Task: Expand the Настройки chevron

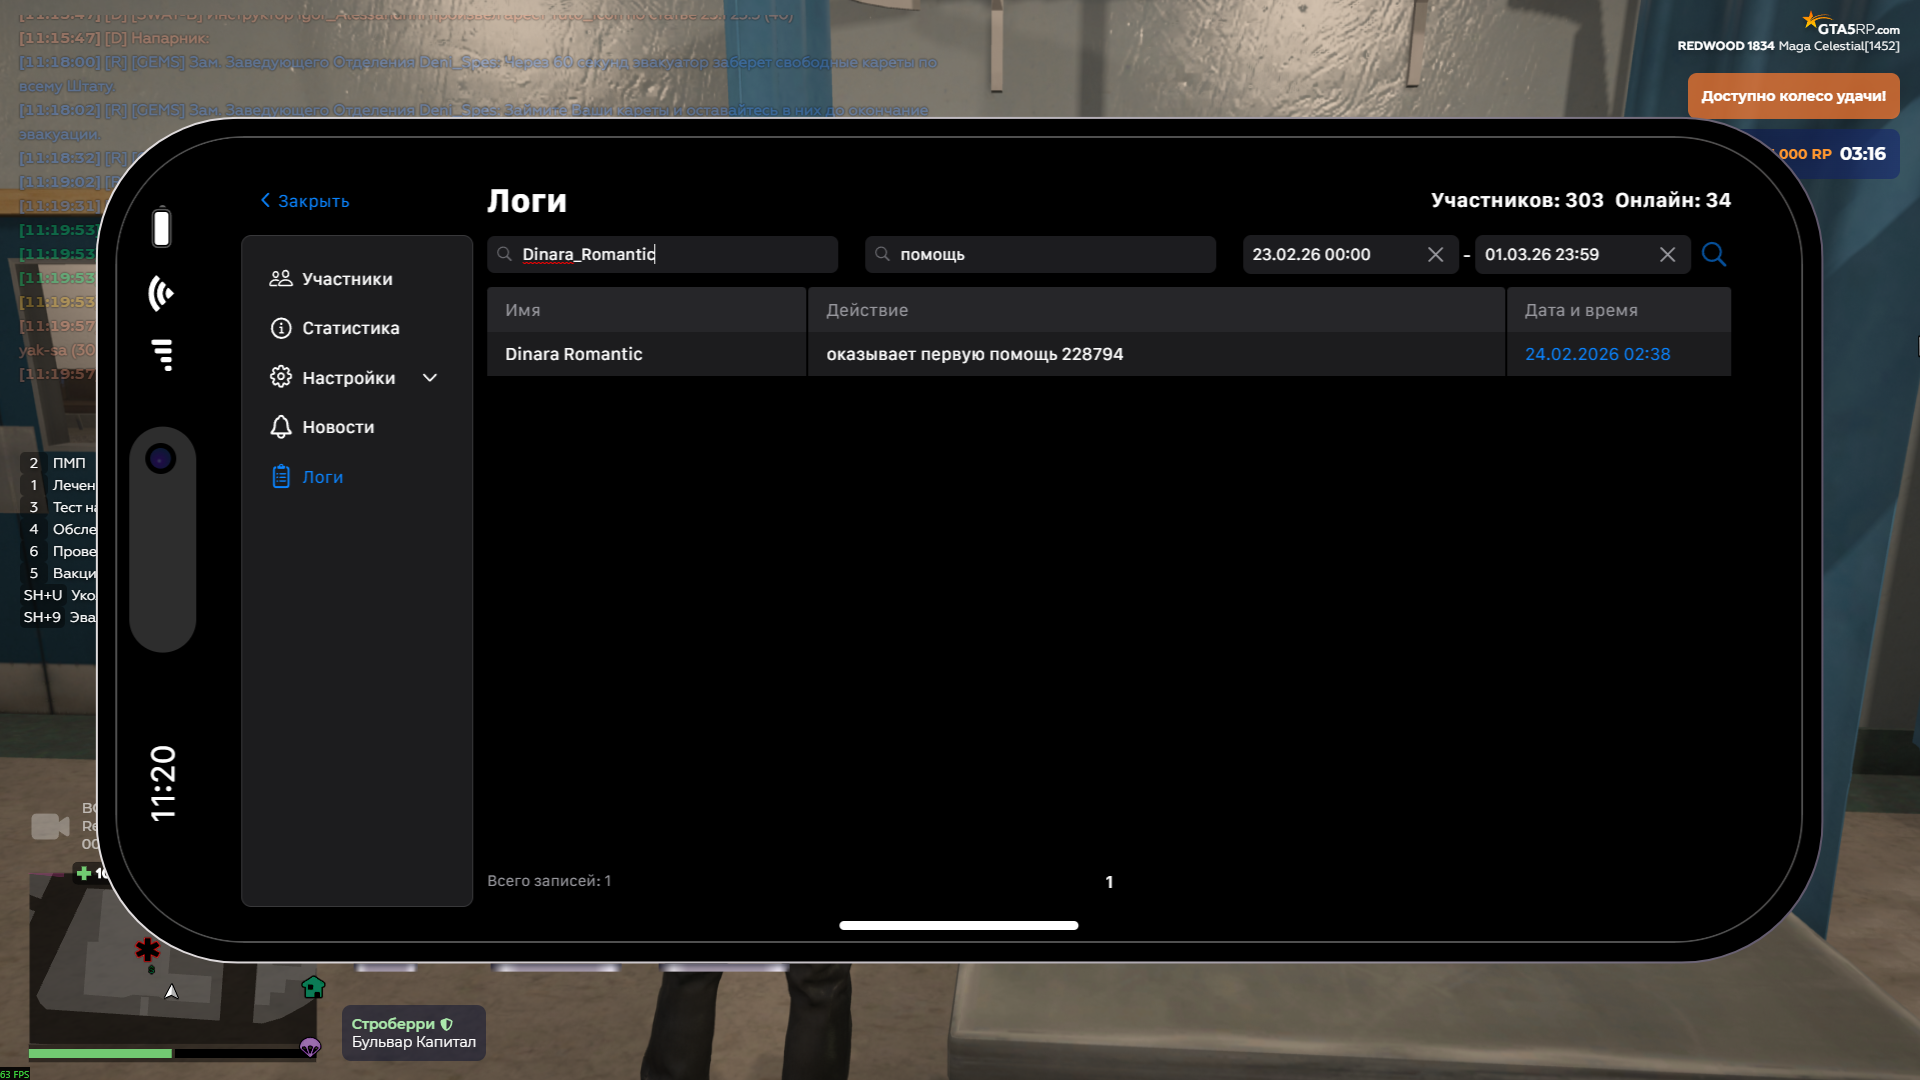Action: tap(430, 378)
